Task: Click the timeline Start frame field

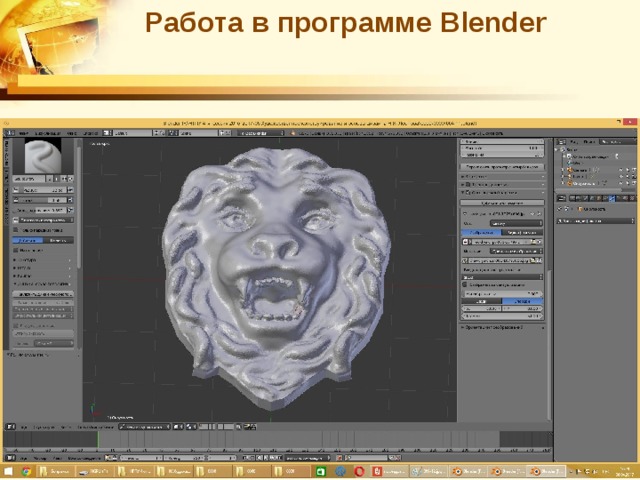Action: pyautogui.click(x=141, y=458)
